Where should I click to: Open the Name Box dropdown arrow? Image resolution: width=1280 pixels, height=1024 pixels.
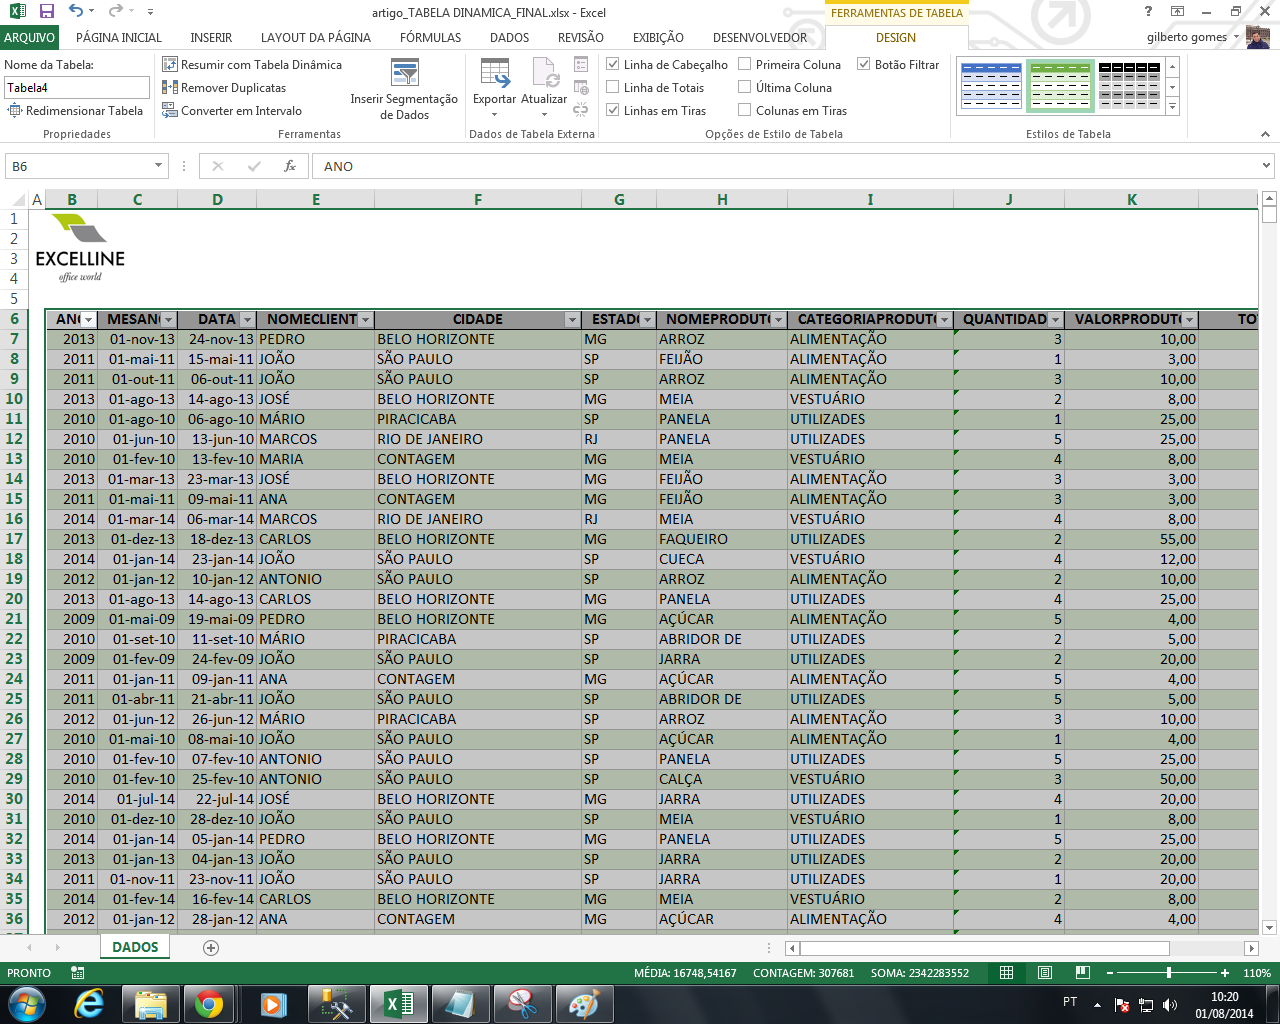pyautogui.click(x=158, y=166)
